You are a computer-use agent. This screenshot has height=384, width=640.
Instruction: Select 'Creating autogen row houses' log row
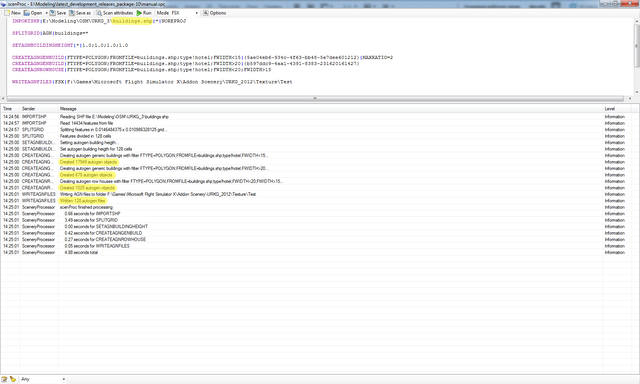(x=320, y=182)
